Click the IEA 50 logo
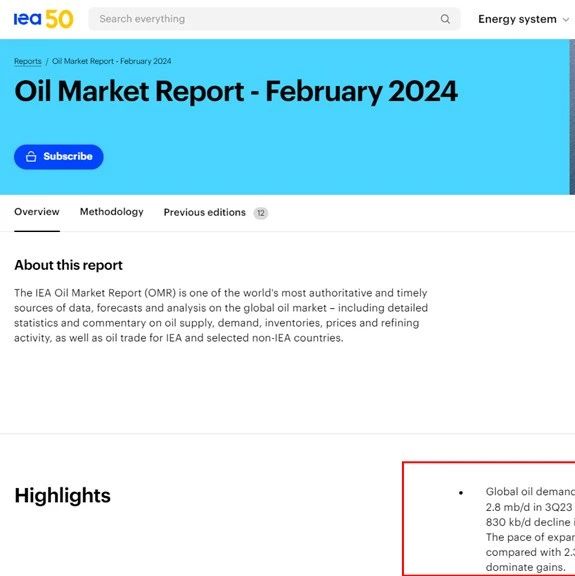This screenshot has height=576, width=575. [43, 19]
